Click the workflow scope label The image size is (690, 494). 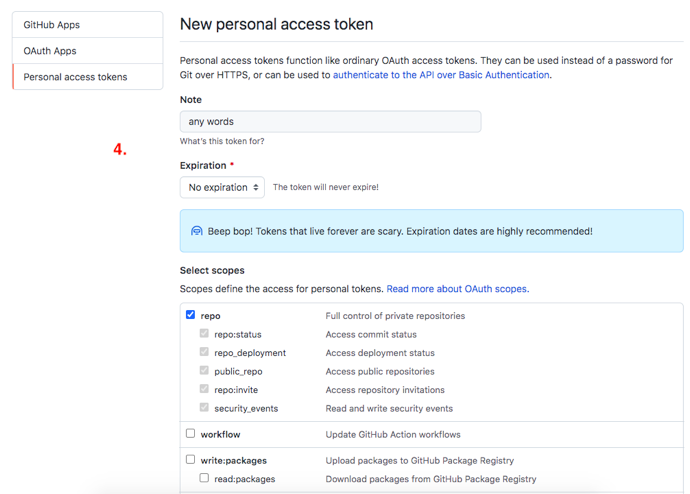click(220, 435)
